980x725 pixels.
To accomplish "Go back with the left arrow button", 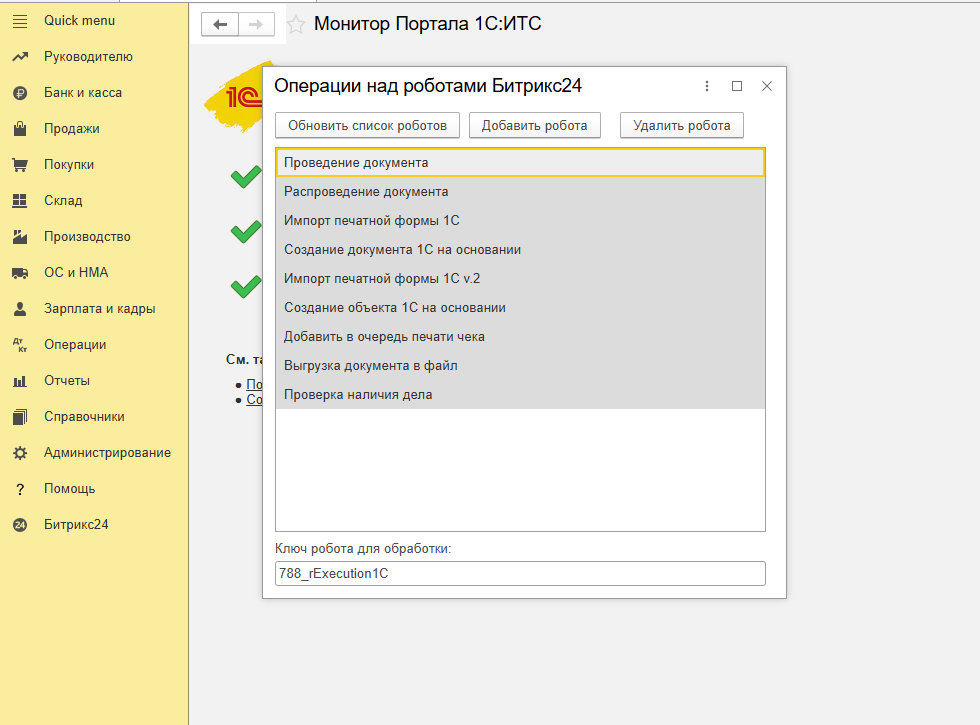I will tap(220, 24).
